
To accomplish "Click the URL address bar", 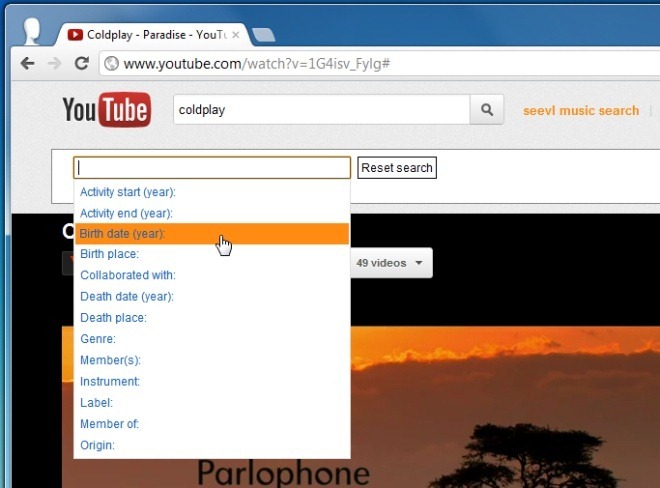I will point(379,64).
